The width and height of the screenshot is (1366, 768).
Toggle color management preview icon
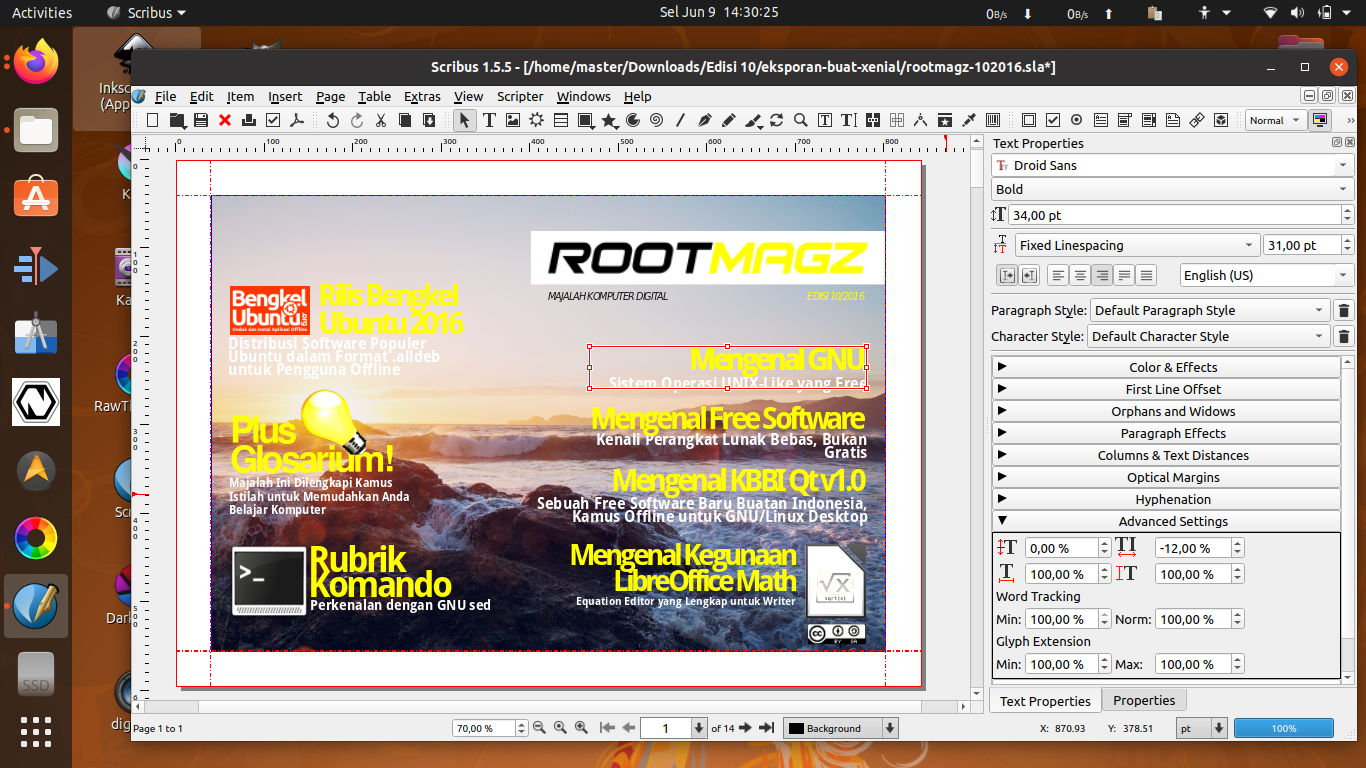coord(1321,120)
